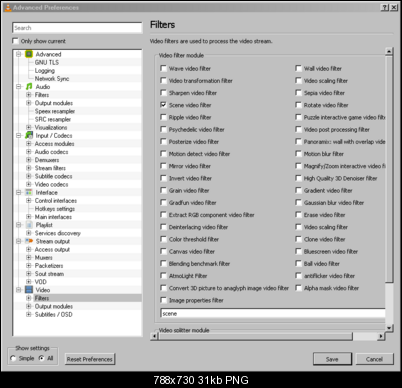The image size is (402, 388).
Task: Click the filter text field containing scene
Action: click(x=273, y=313)
